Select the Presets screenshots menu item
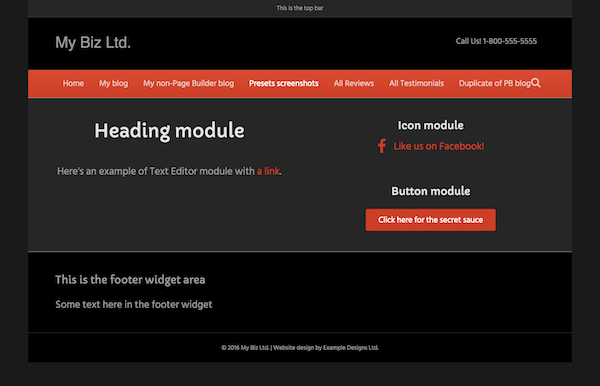The image size is (600, 386). (284, 83)
